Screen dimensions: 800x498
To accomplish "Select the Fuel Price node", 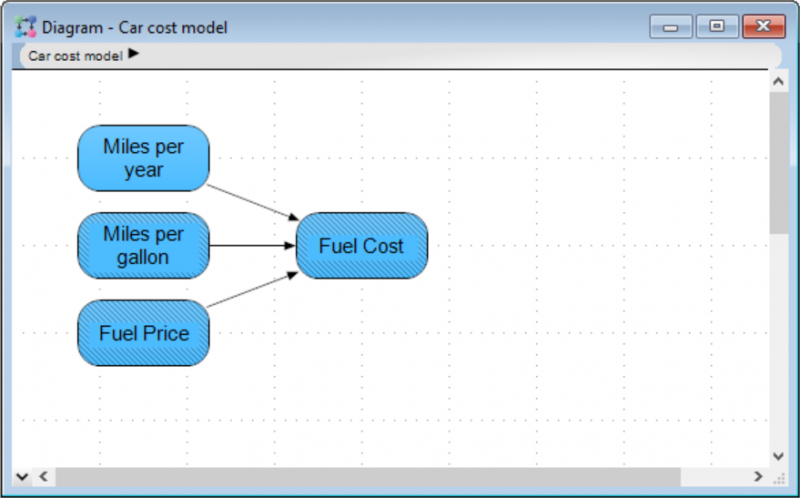I will 143,333.
